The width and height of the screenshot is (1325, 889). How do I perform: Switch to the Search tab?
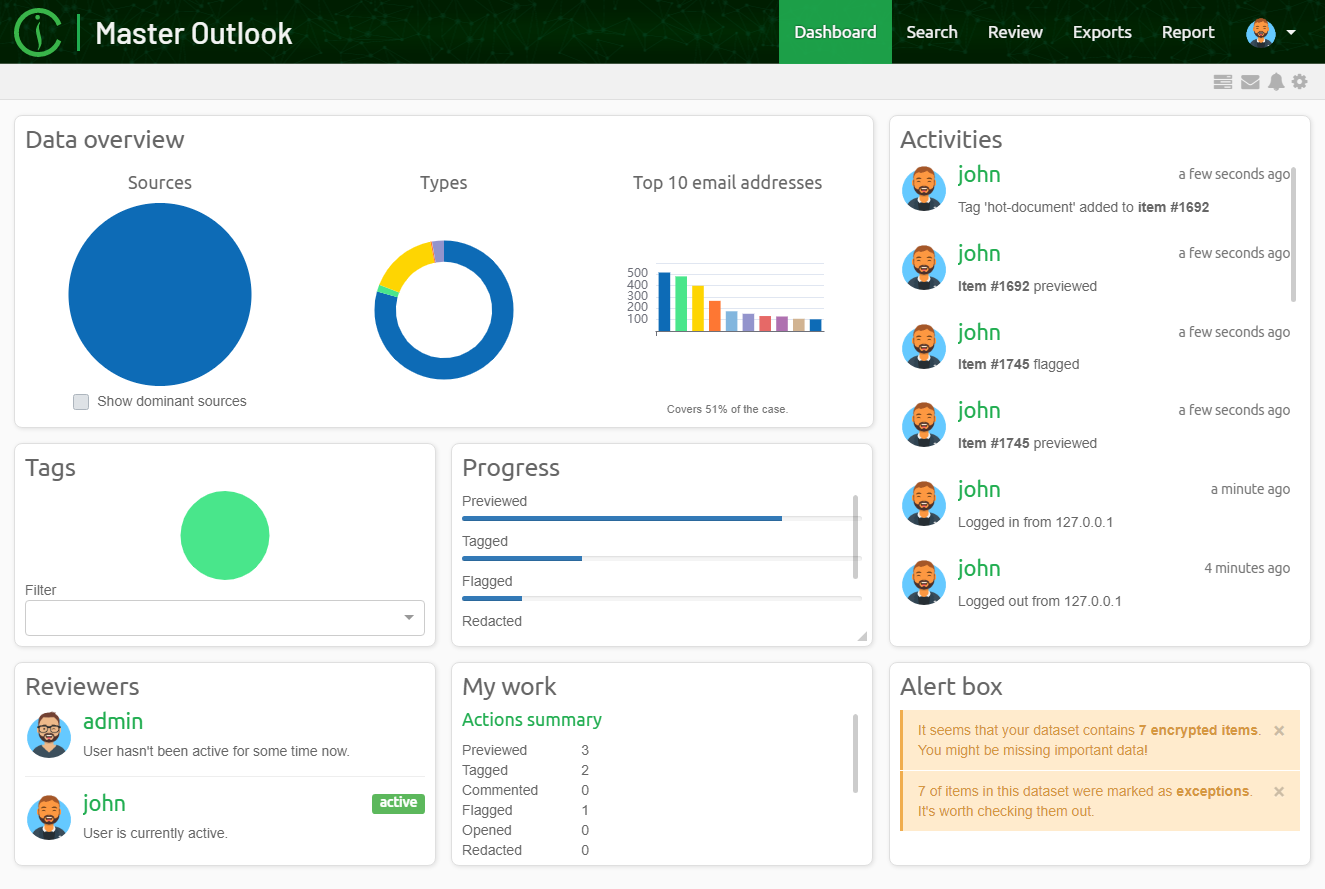[x=931, y=32]
